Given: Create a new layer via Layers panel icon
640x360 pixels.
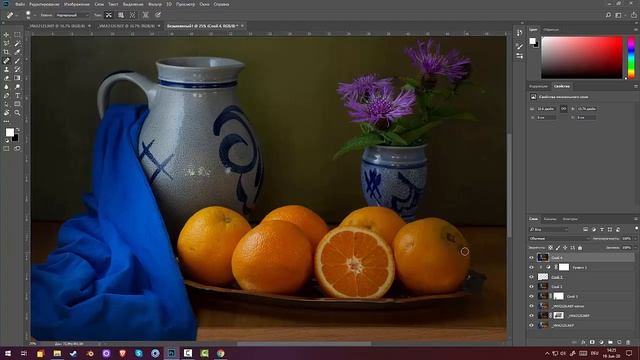Looking at the screenshot, I should (619, 342).
